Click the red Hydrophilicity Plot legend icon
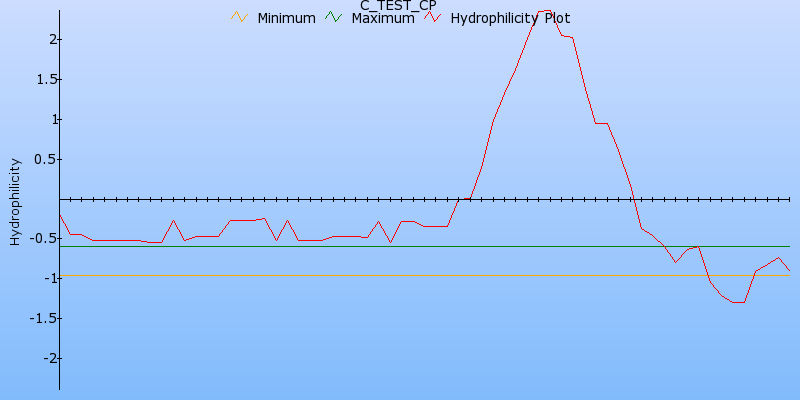800x400 pixels. click(432, 17)
